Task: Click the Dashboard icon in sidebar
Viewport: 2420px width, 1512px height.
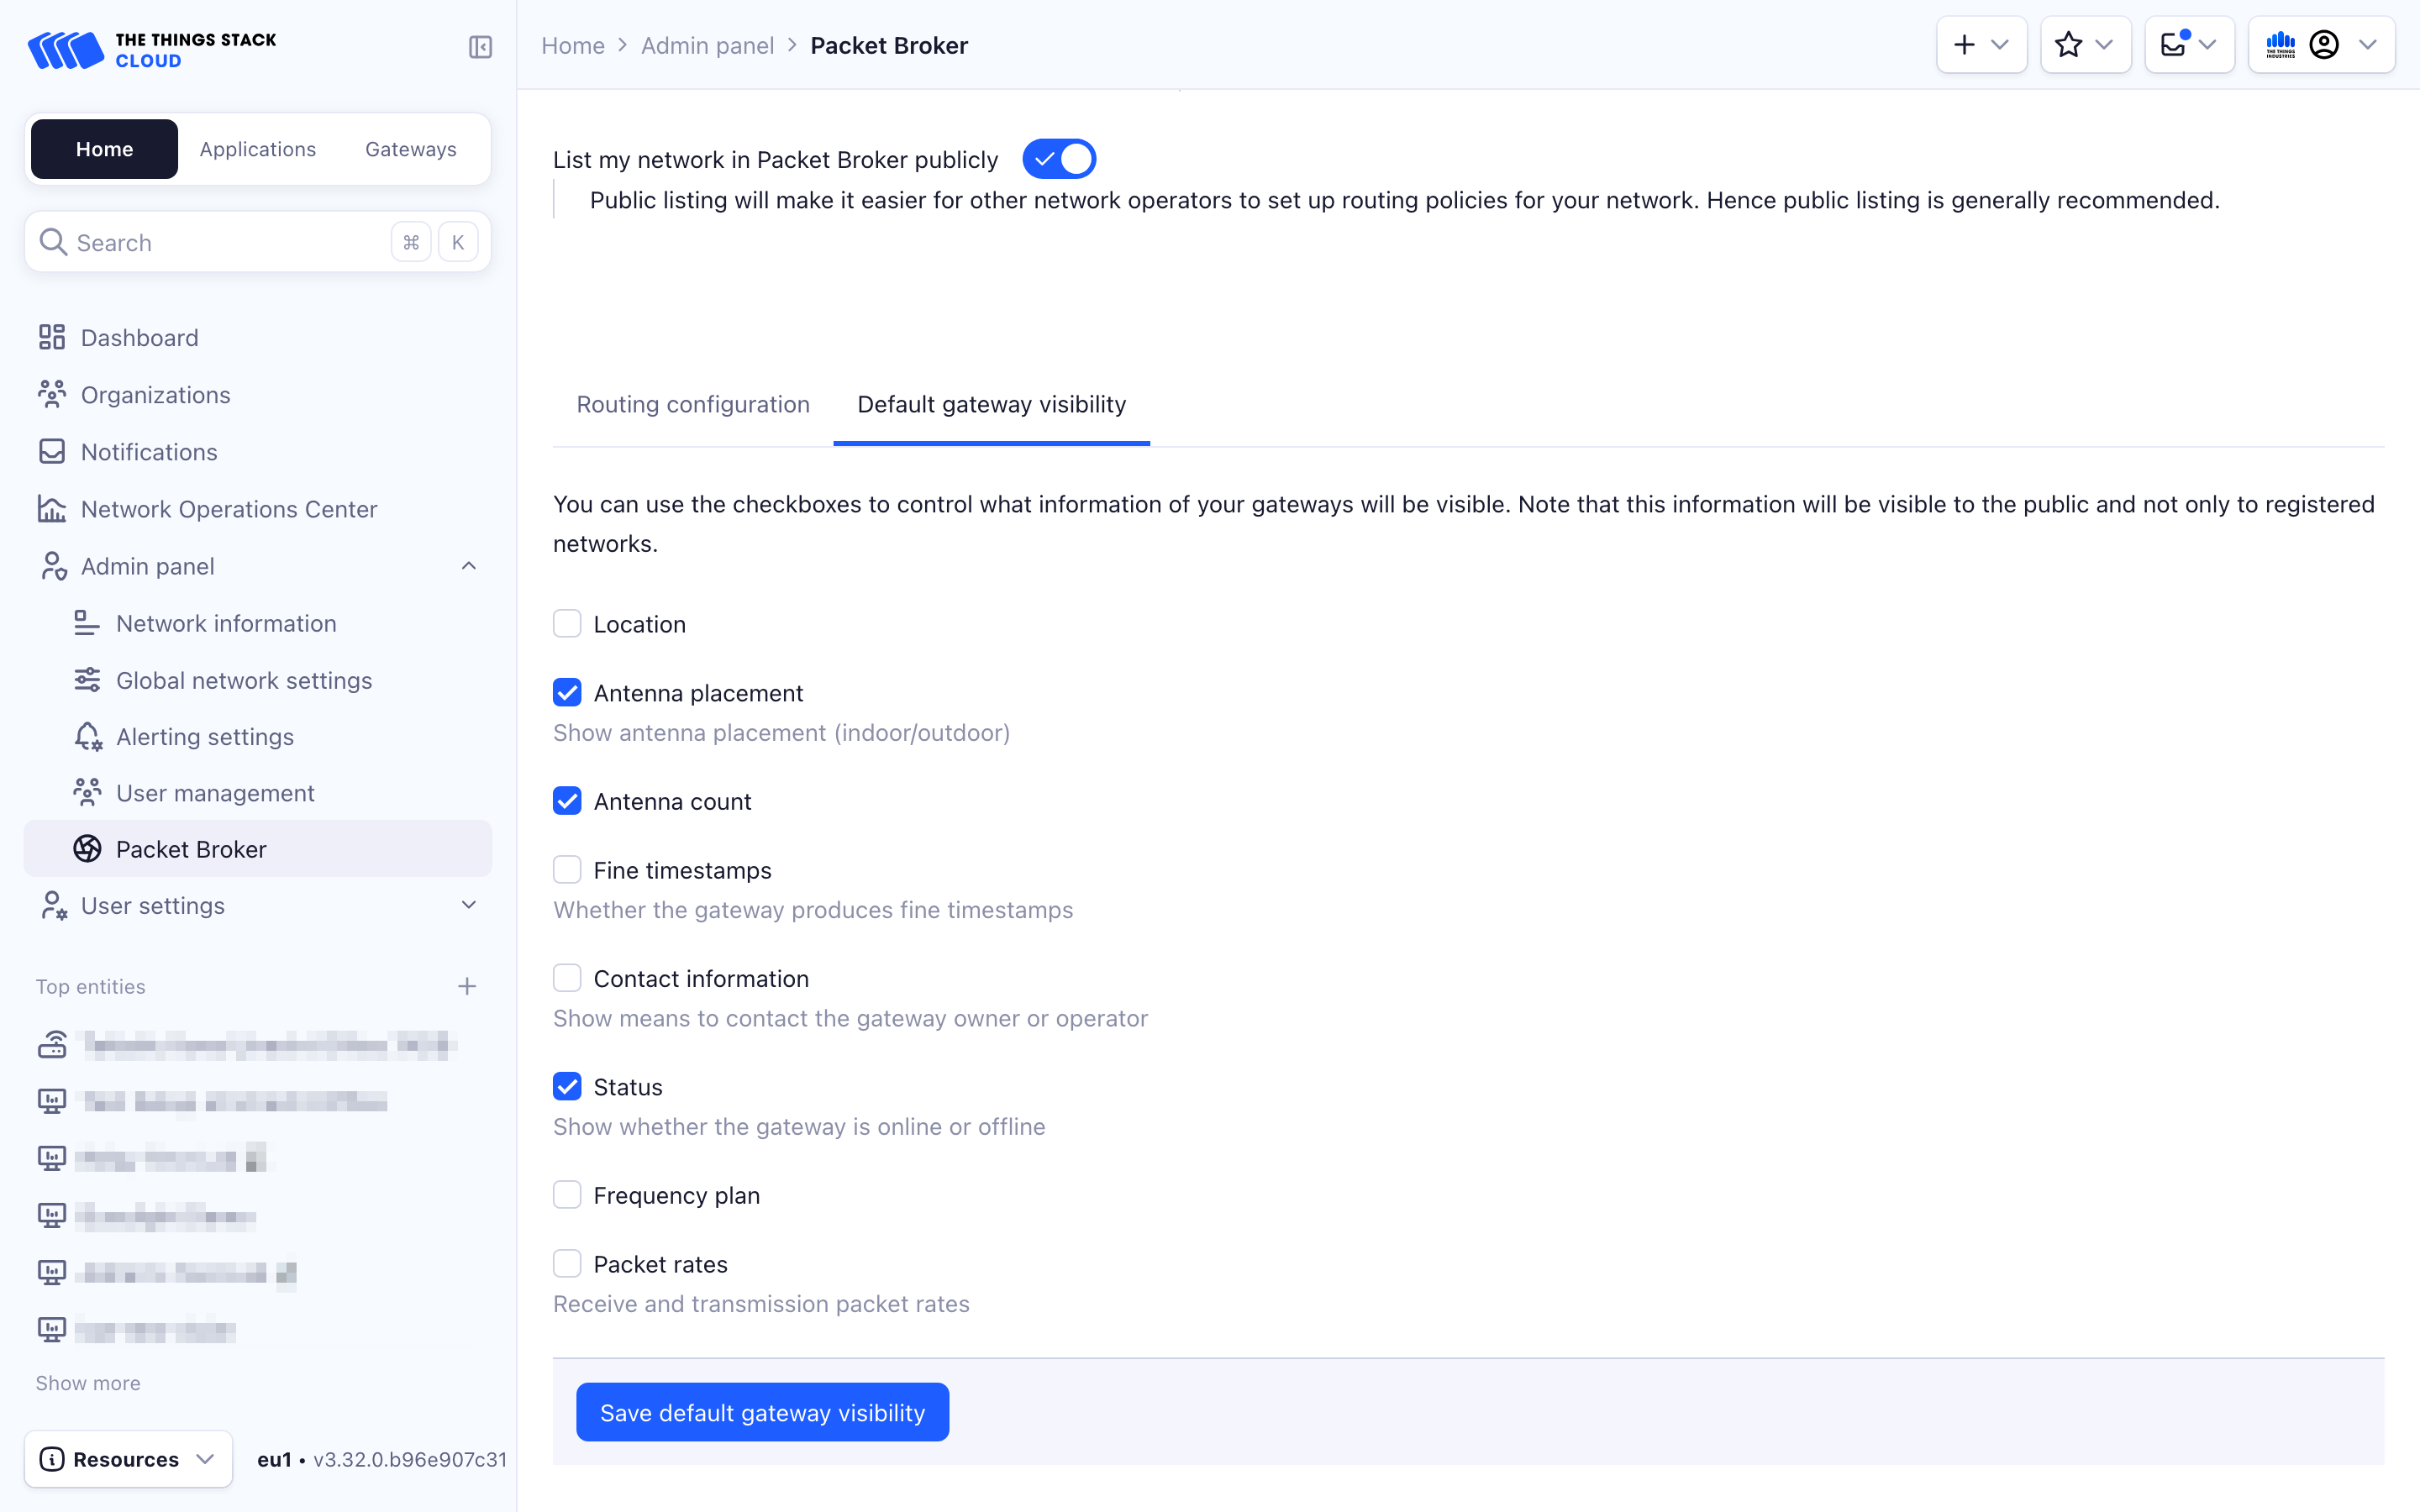Action: point(52,338)
